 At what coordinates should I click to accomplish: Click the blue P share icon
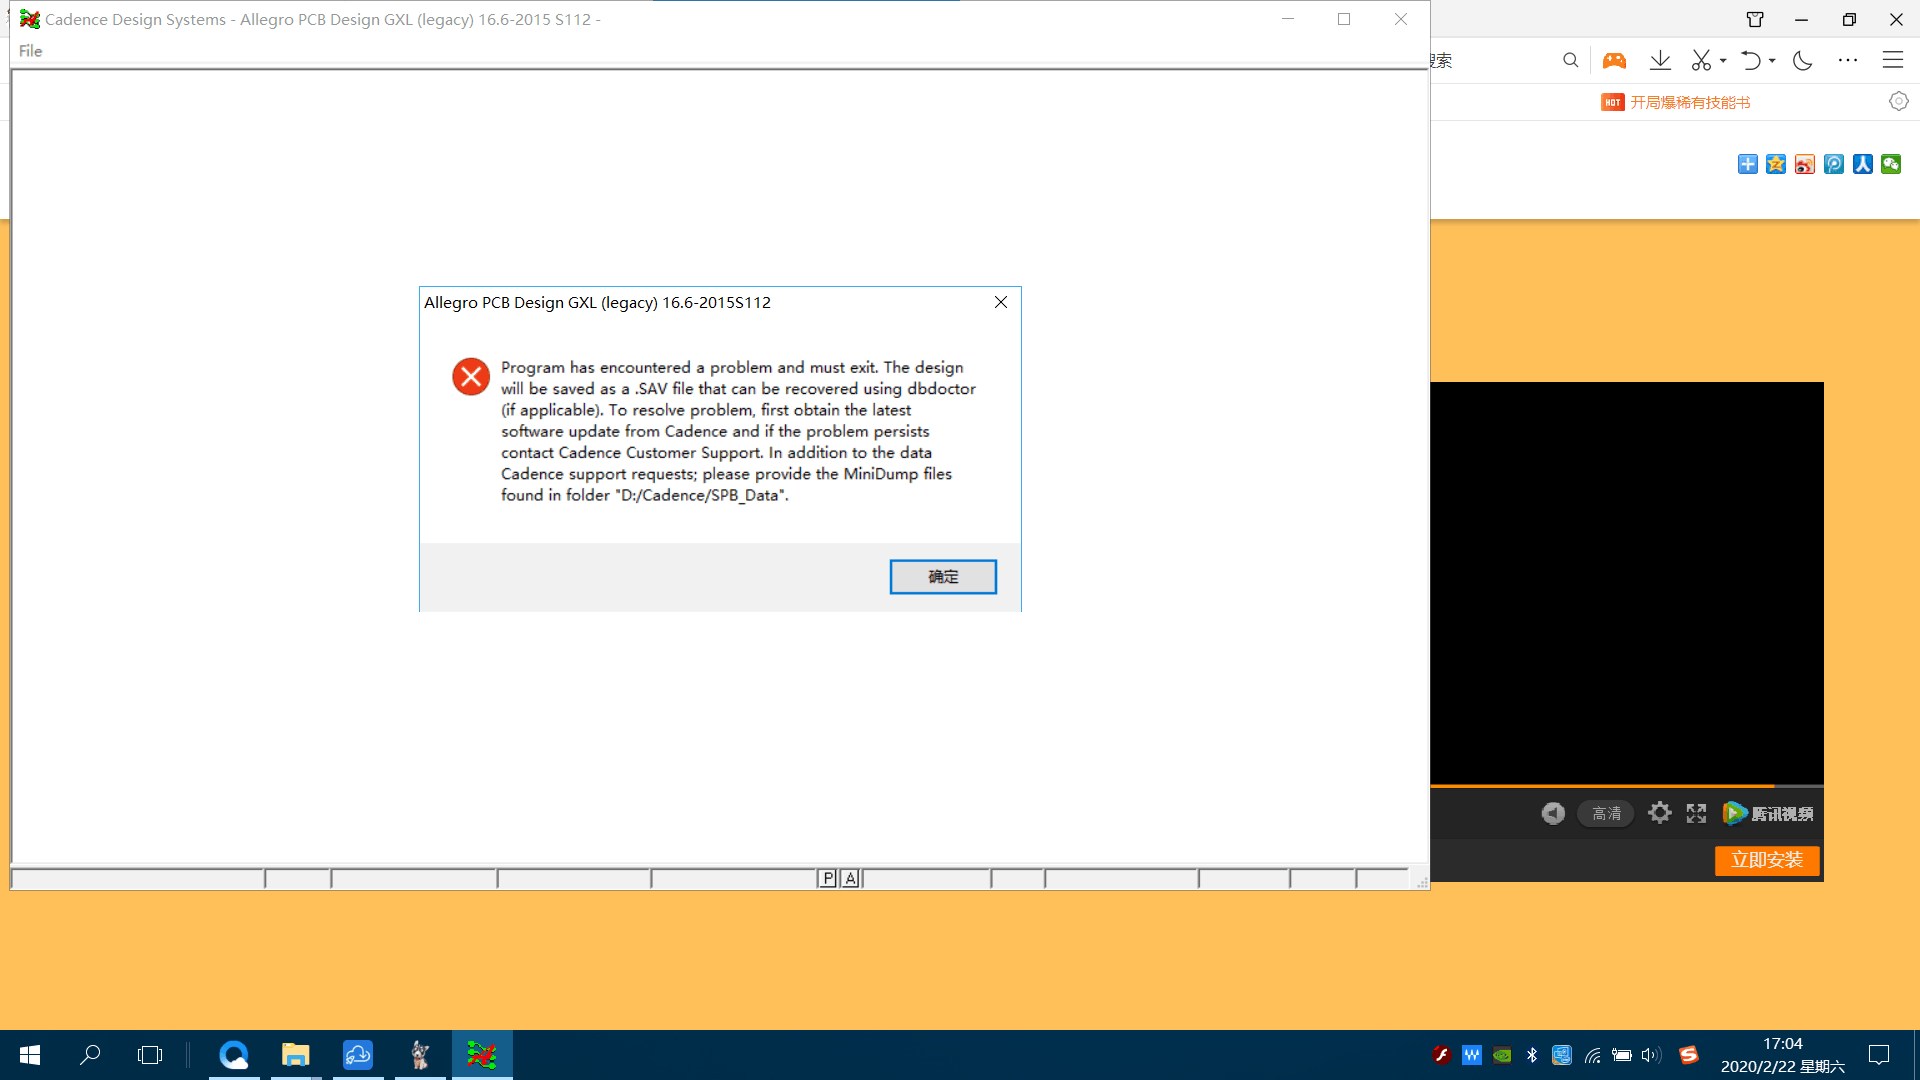click(1834, 164)
